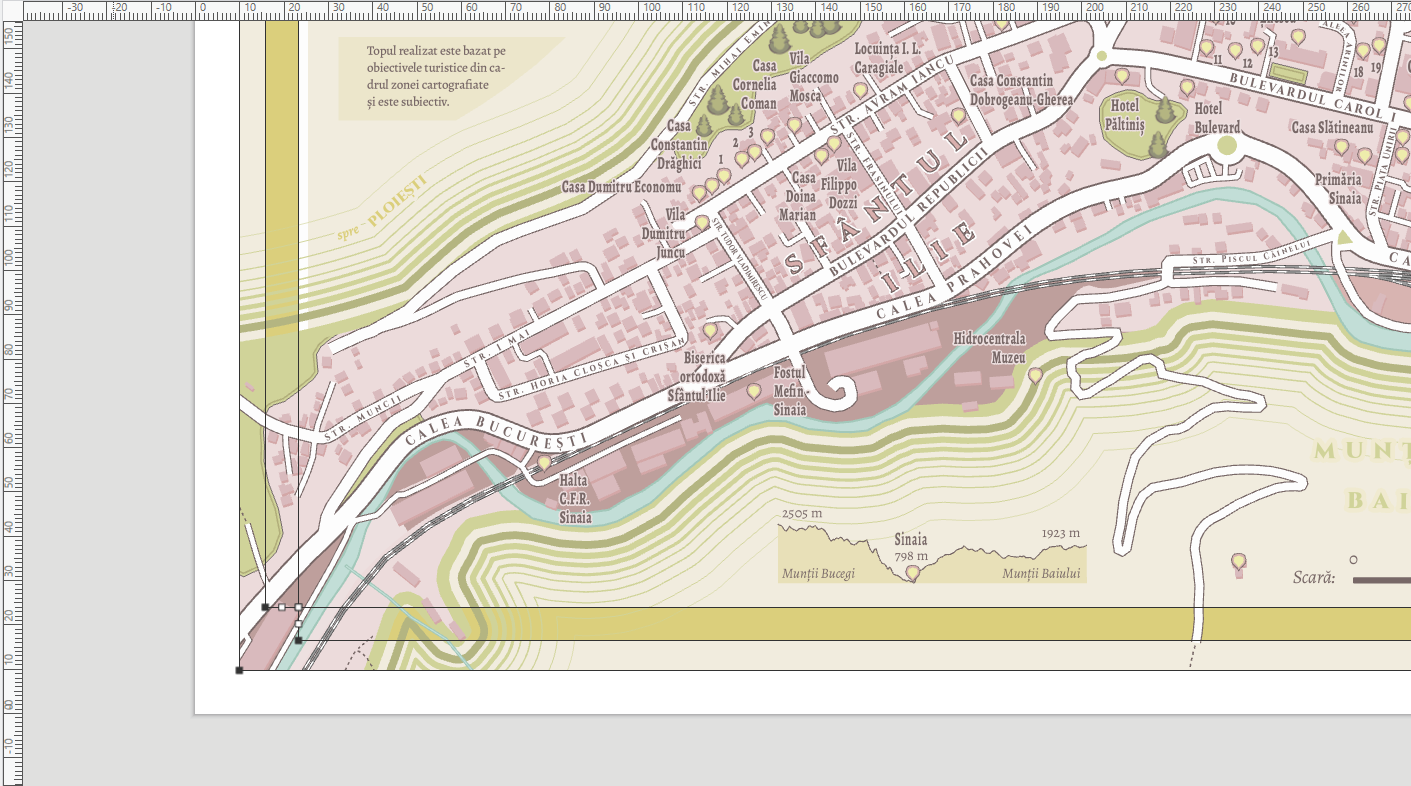Click the pin under Sinaia 798 m

912,573
